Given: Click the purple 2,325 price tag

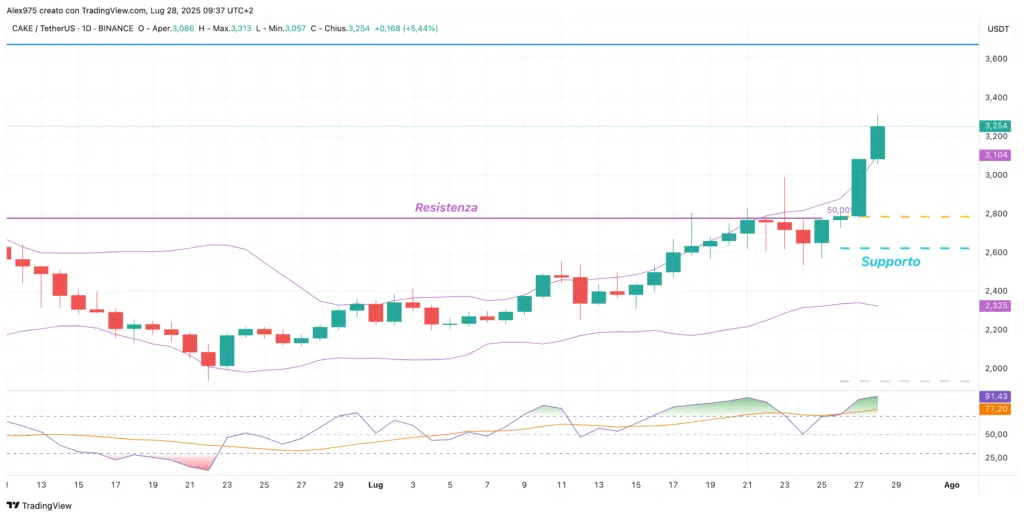Looking at the screenshot, I should coord(994,304).
